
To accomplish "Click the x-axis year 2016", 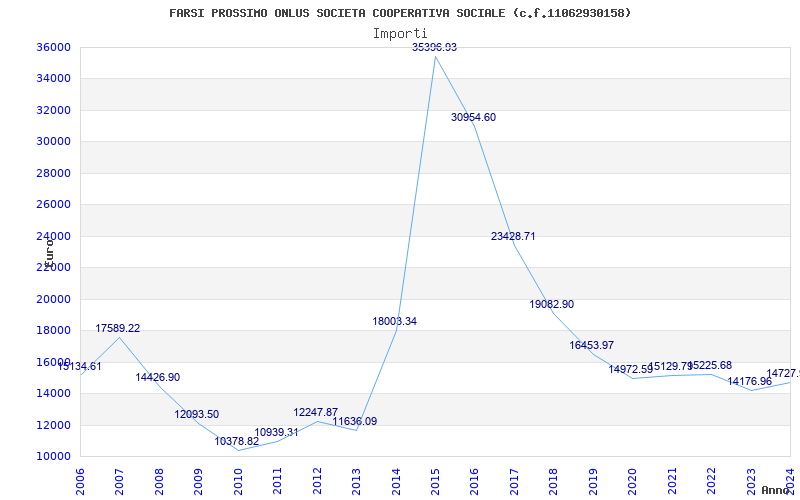I will [474, 481].
